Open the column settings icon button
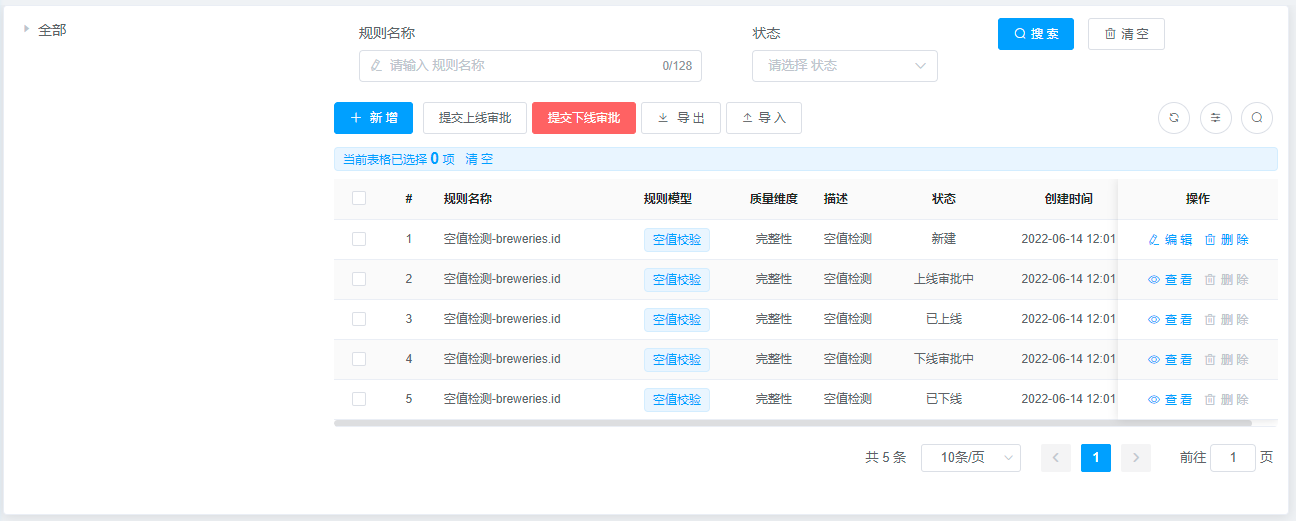 pos(1216,118)
